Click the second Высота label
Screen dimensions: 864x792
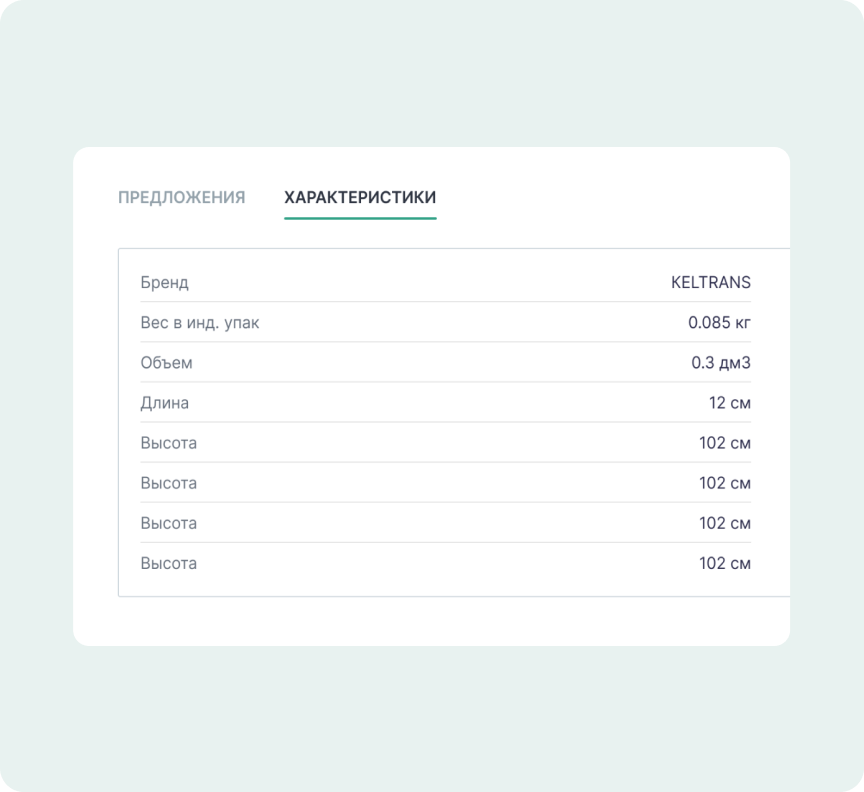[x=169, y=483]
